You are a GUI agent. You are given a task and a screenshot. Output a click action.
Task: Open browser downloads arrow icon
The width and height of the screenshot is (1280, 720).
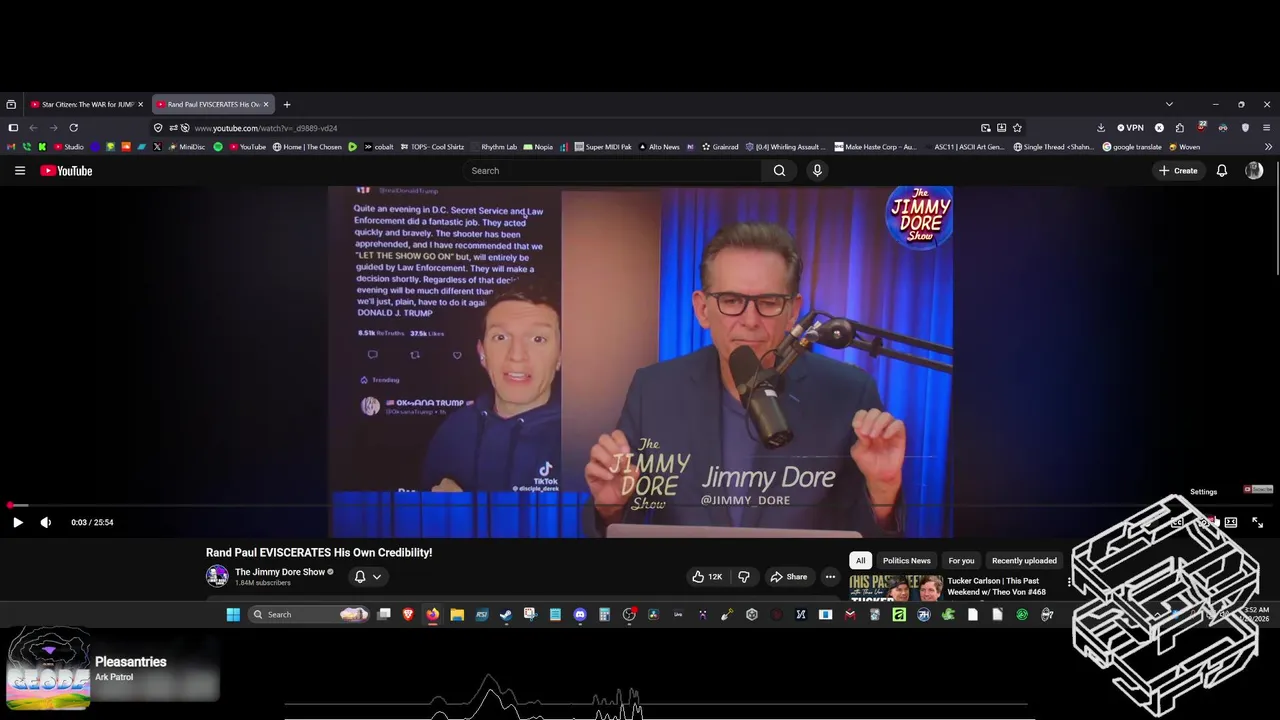click(x=1101, y=128)
